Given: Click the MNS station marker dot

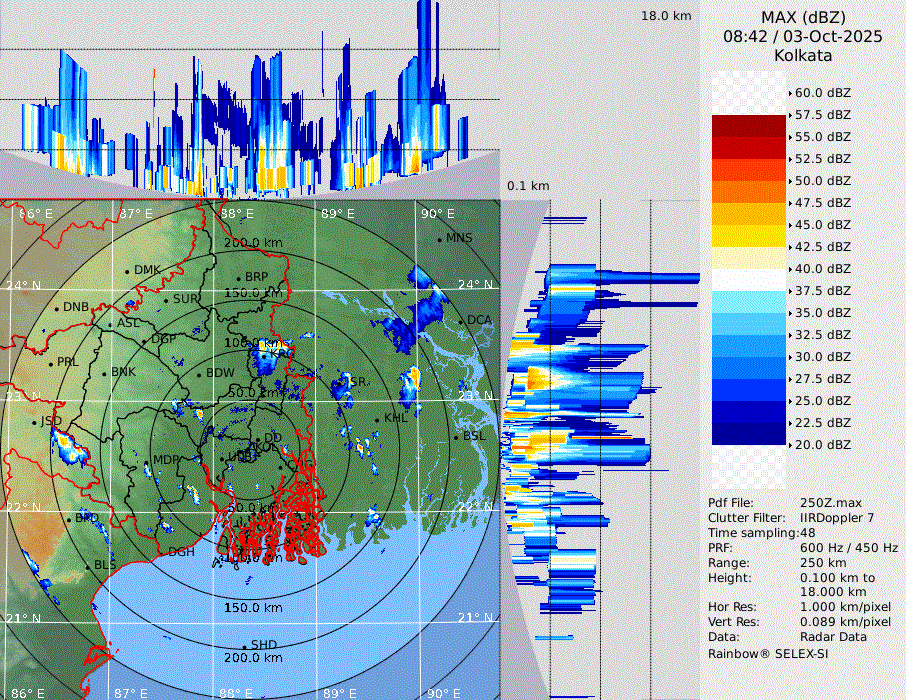Looking at the screenshot, I should tap(439, 238).
